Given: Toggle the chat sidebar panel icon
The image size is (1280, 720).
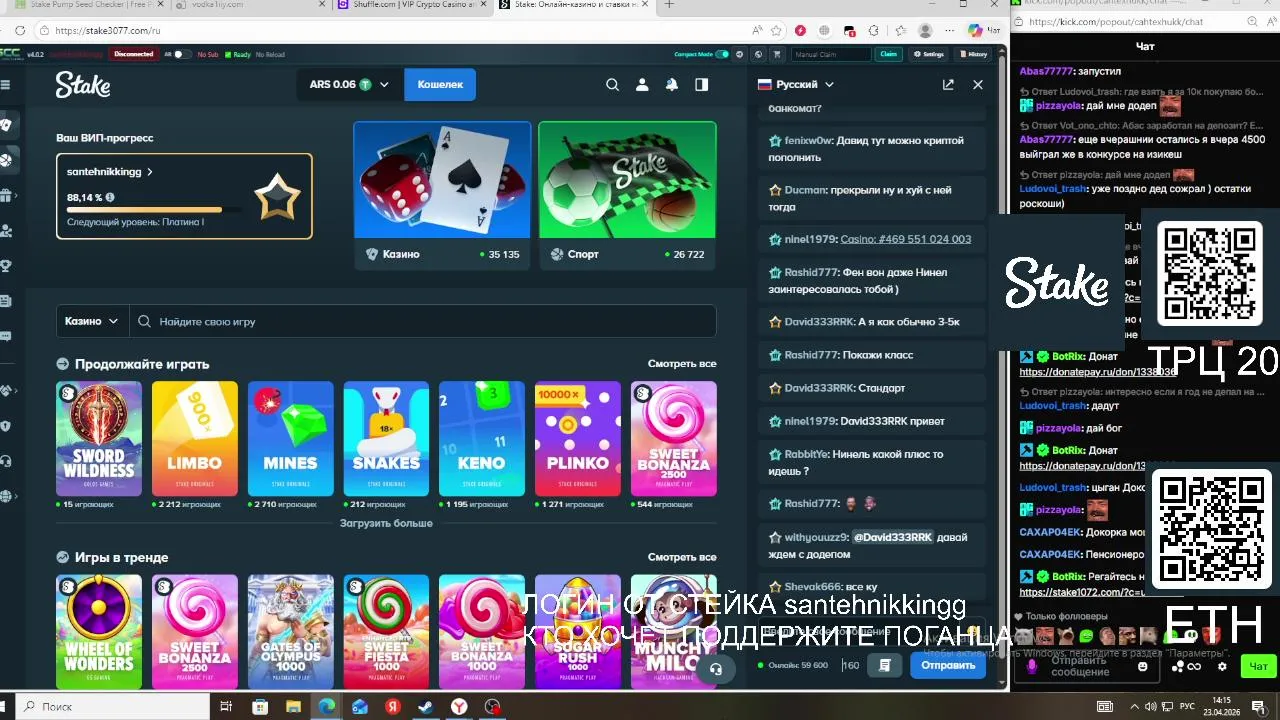Looking at the screenshot, I should click(x=702, y=85).
